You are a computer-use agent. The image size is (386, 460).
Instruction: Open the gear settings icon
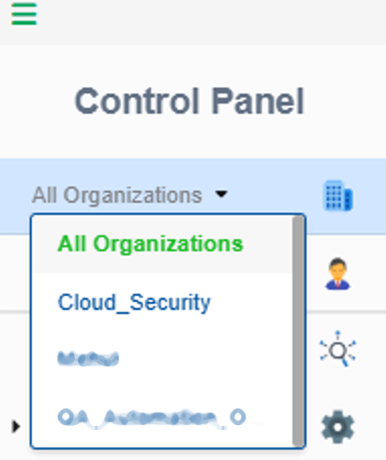click(x=338, y=426)
